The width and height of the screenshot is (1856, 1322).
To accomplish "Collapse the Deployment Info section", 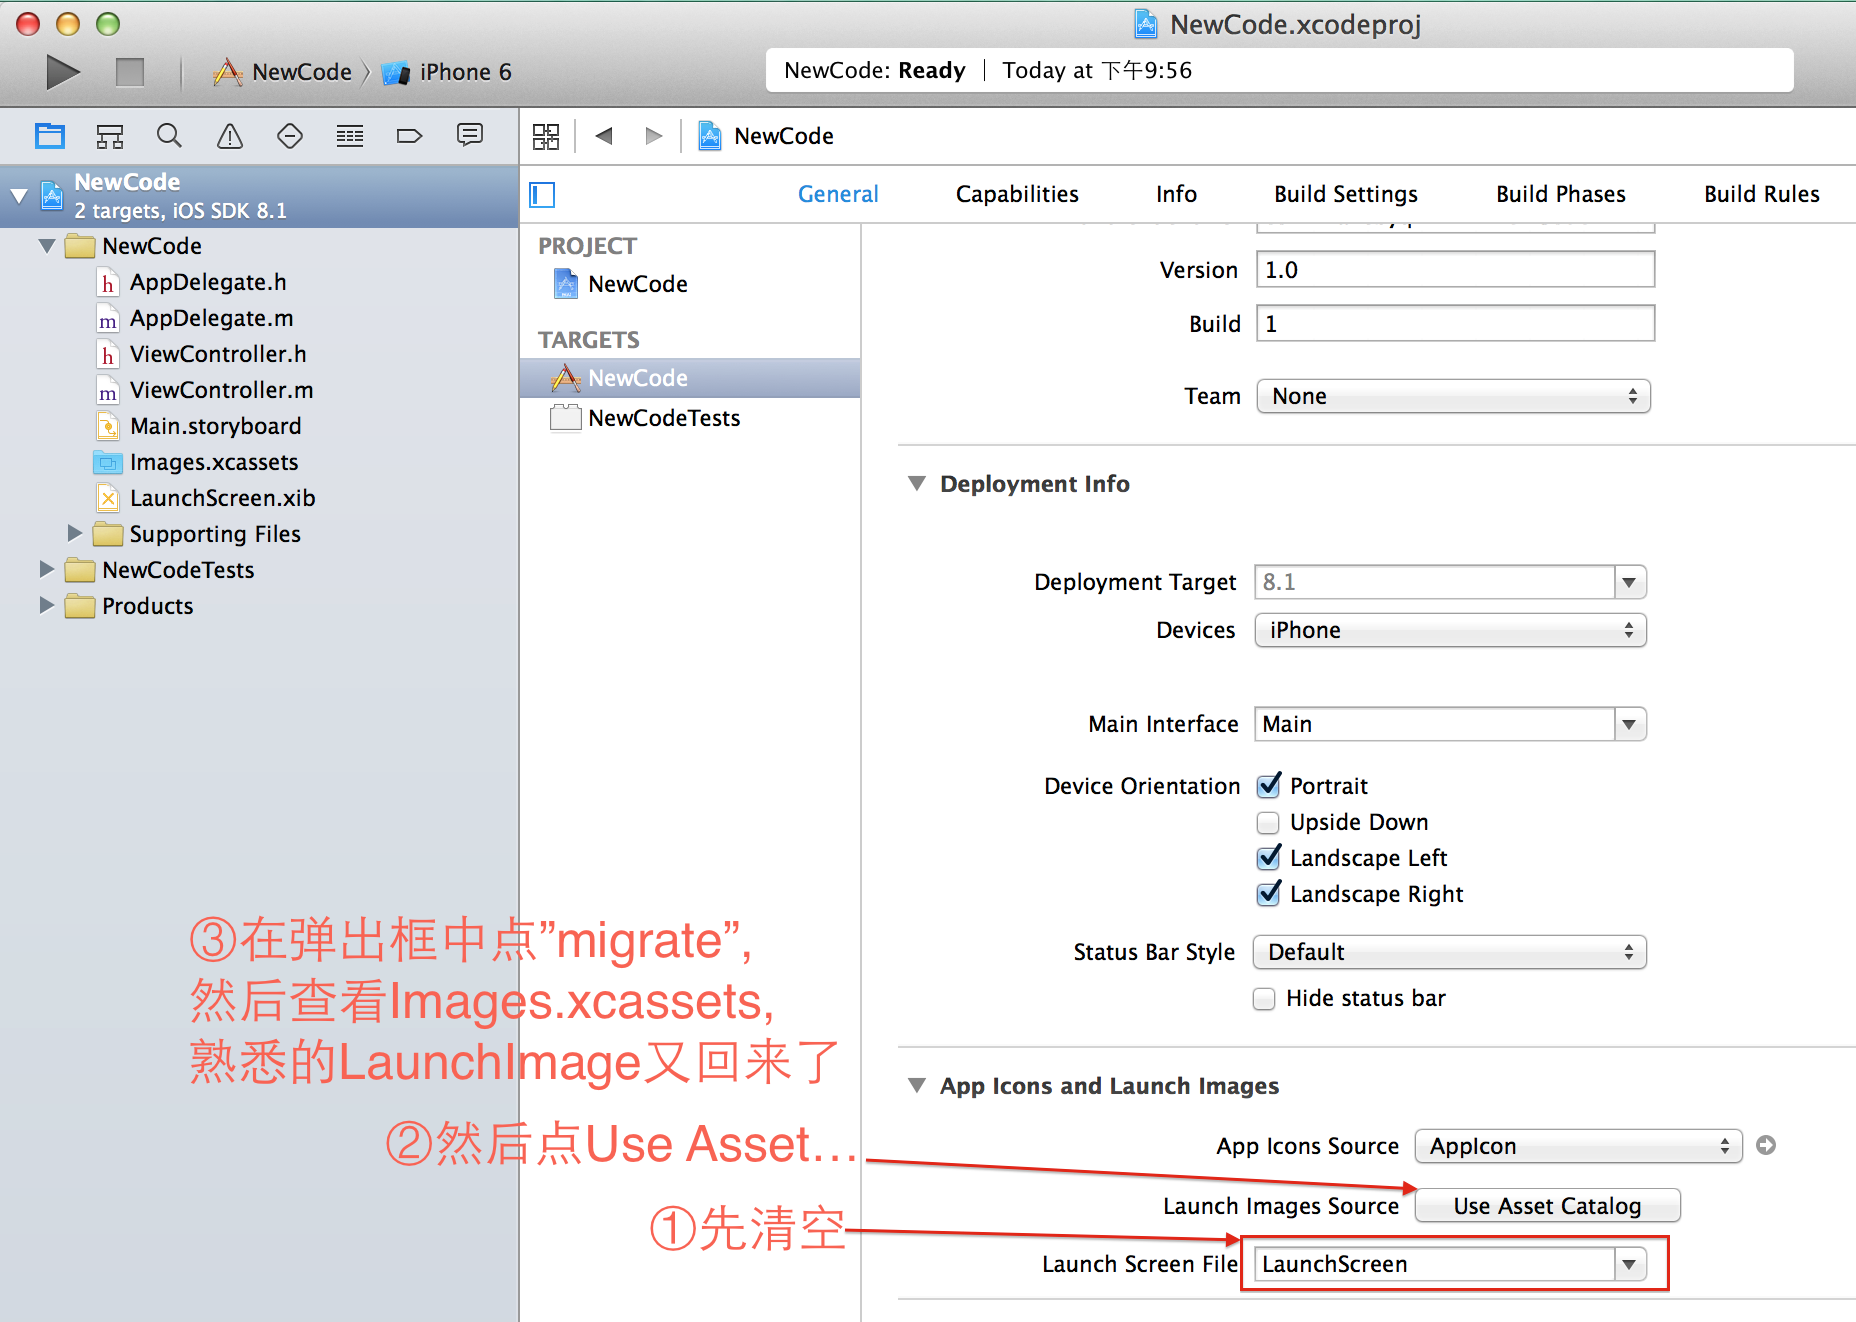I will click(x=917, y=483).
